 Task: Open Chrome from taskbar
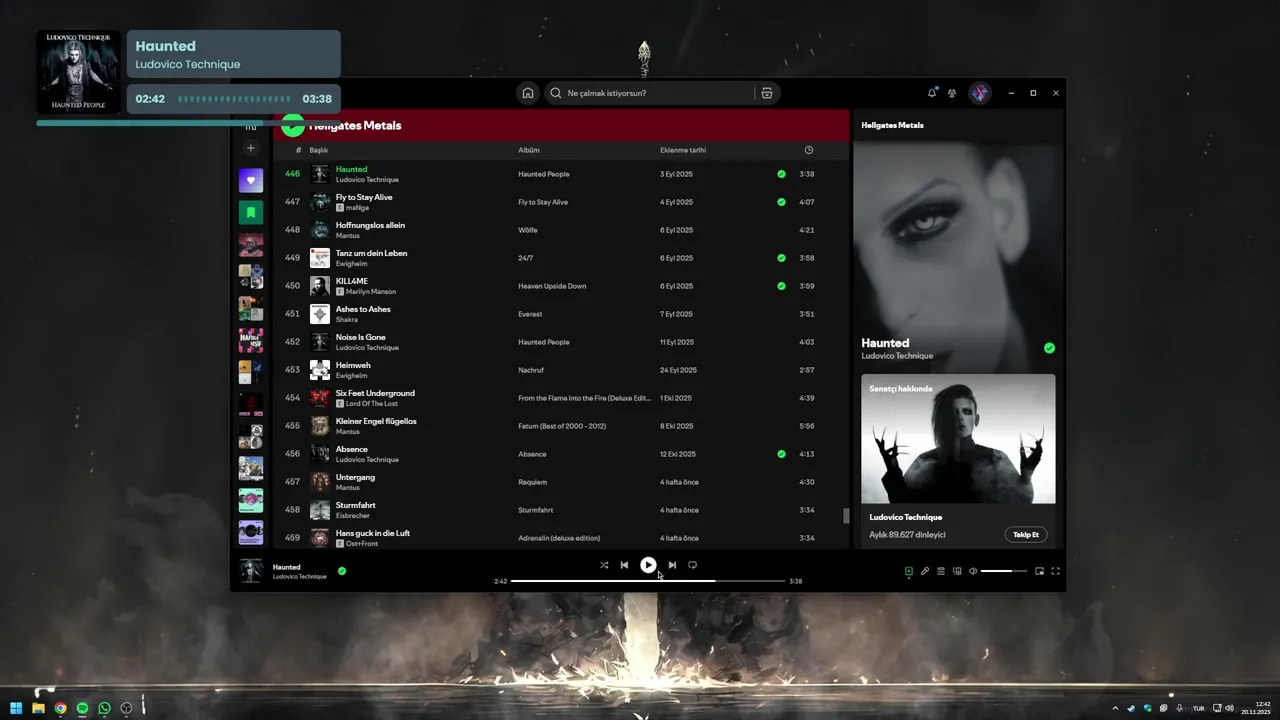[x=60, y=708]
